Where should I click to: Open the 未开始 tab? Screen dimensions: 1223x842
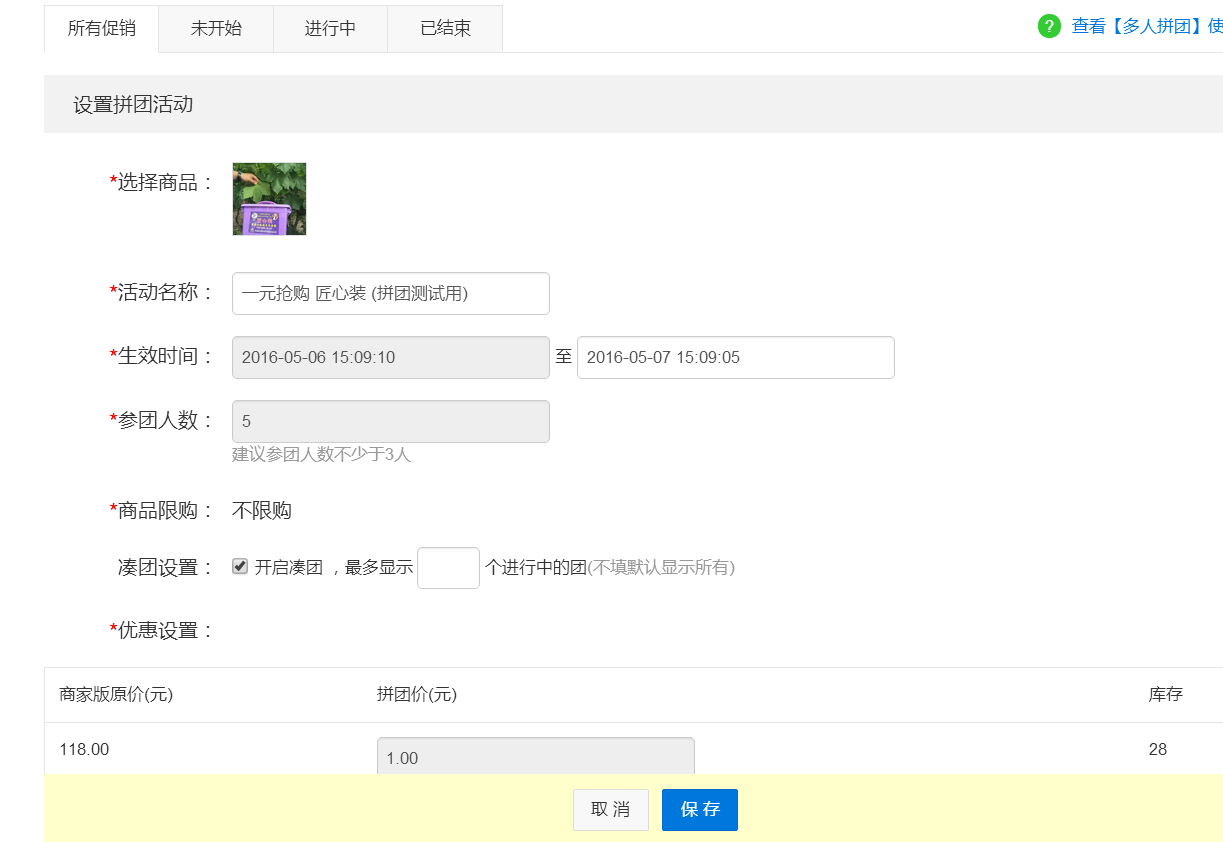(216, 28)
